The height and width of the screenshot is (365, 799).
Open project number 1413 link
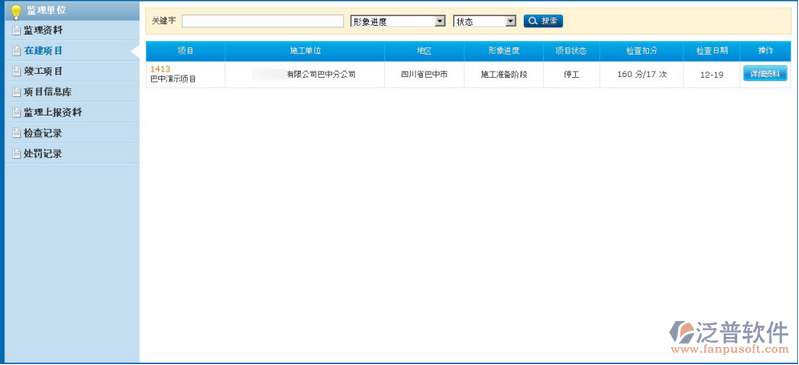click(160, 69)
